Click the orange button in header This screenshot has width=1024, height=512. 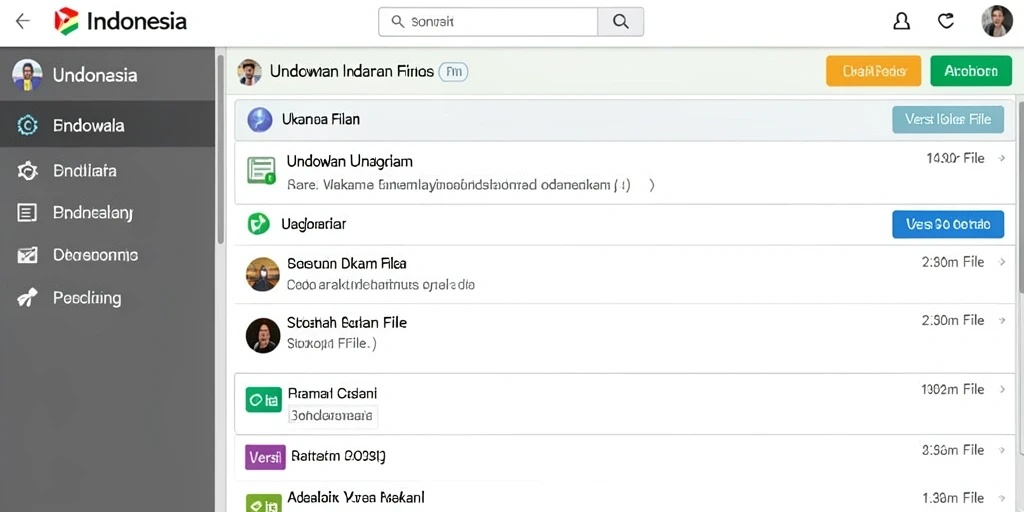click(x=873, y=71)
